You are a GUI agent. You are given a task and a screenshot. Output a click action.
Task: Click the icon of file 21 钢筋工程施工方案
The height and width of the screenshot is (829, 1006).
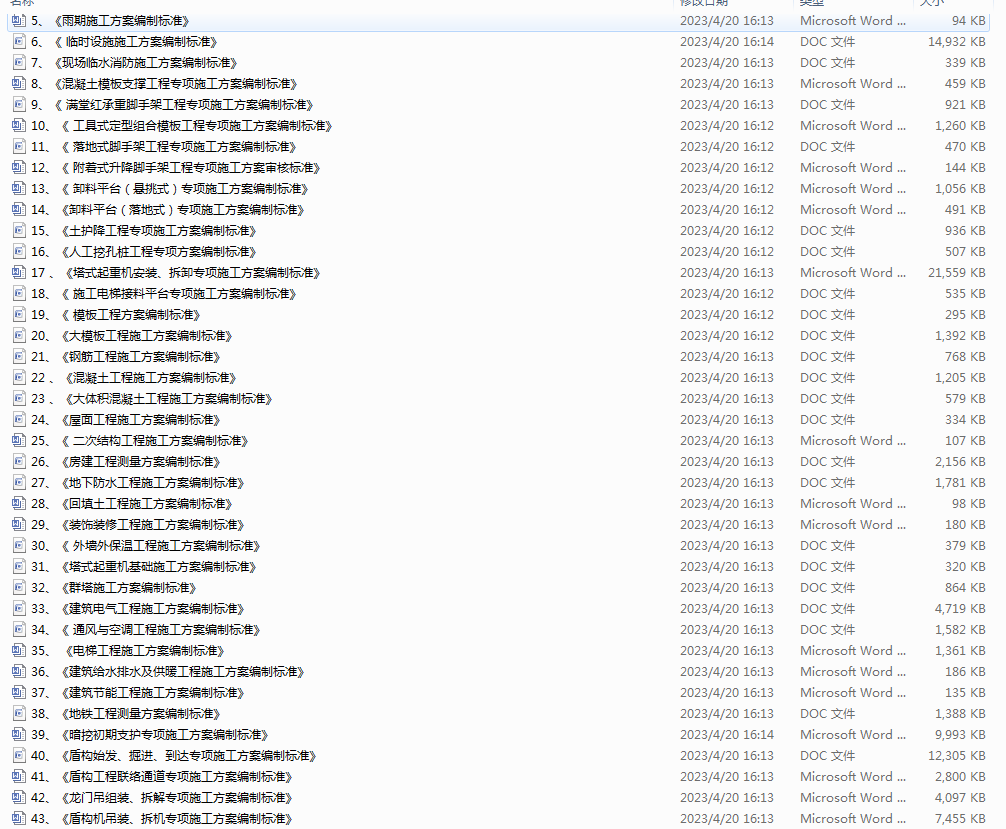pos(19,357)
